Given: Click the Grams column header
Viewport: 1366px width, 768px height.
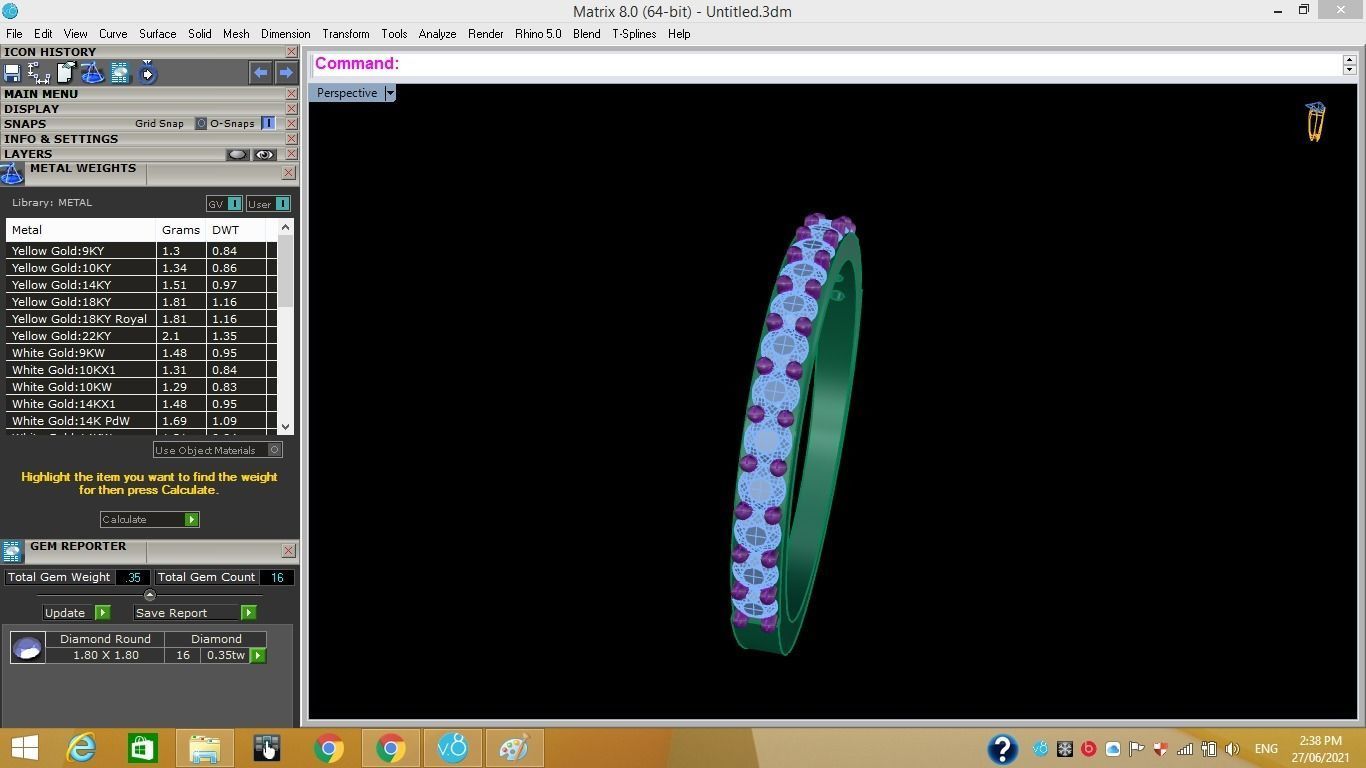Looking at the screenshot, I should point(181,230).
